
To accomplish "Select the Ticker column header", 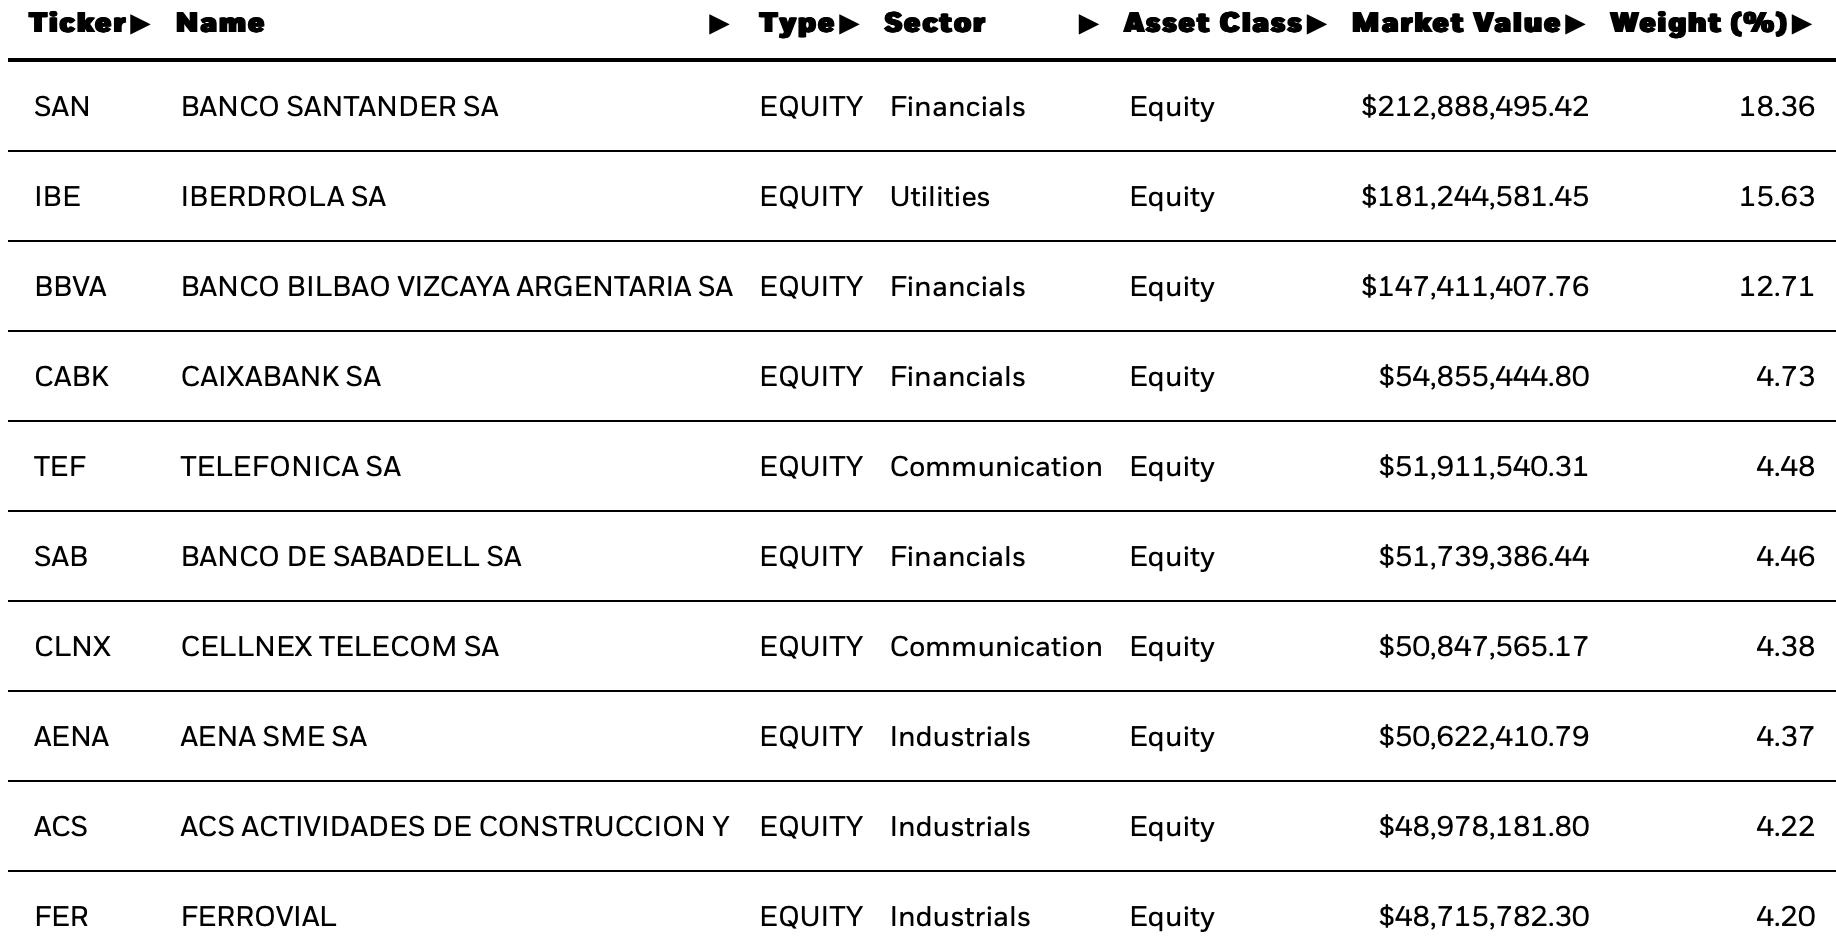I will (78, 23).
